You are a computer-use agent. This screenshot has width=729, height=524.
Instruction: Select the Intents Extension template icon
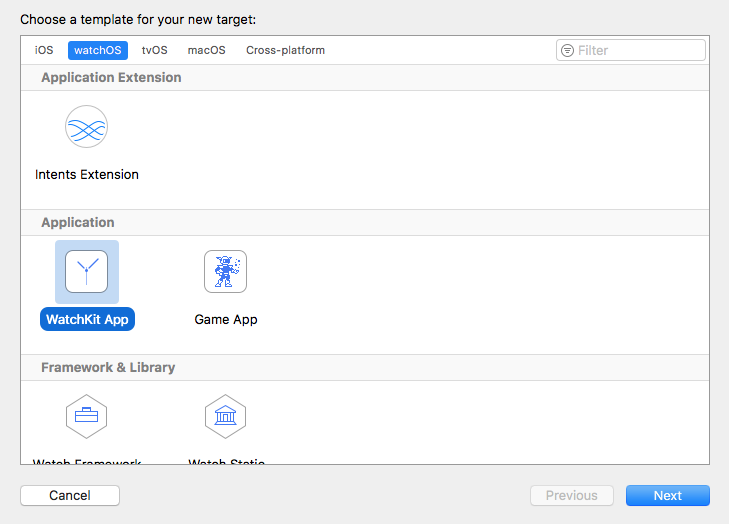(86, 127)
